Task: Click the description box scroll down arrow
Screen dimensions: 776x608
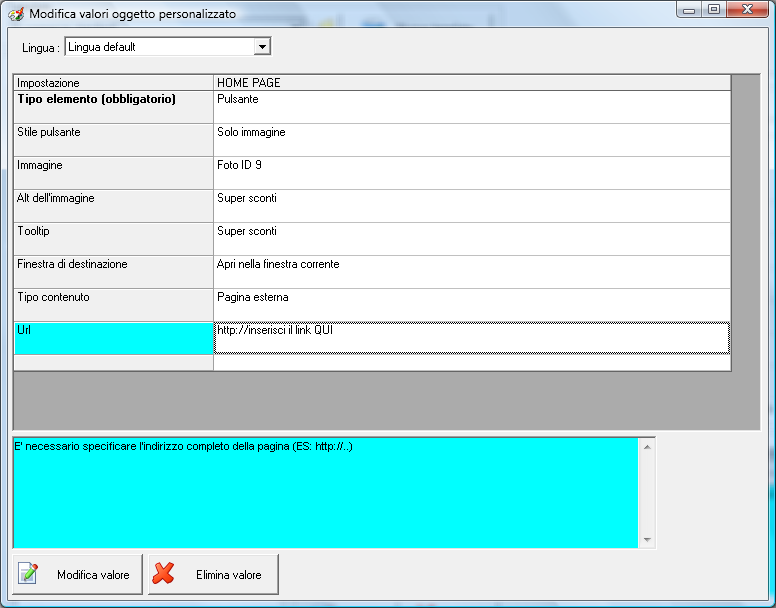Action: (x=647, y=540)
